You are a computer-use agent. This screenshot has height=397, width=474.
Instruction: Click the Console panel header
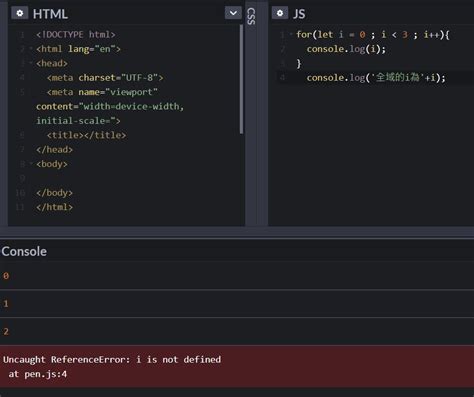coord(24,251)
